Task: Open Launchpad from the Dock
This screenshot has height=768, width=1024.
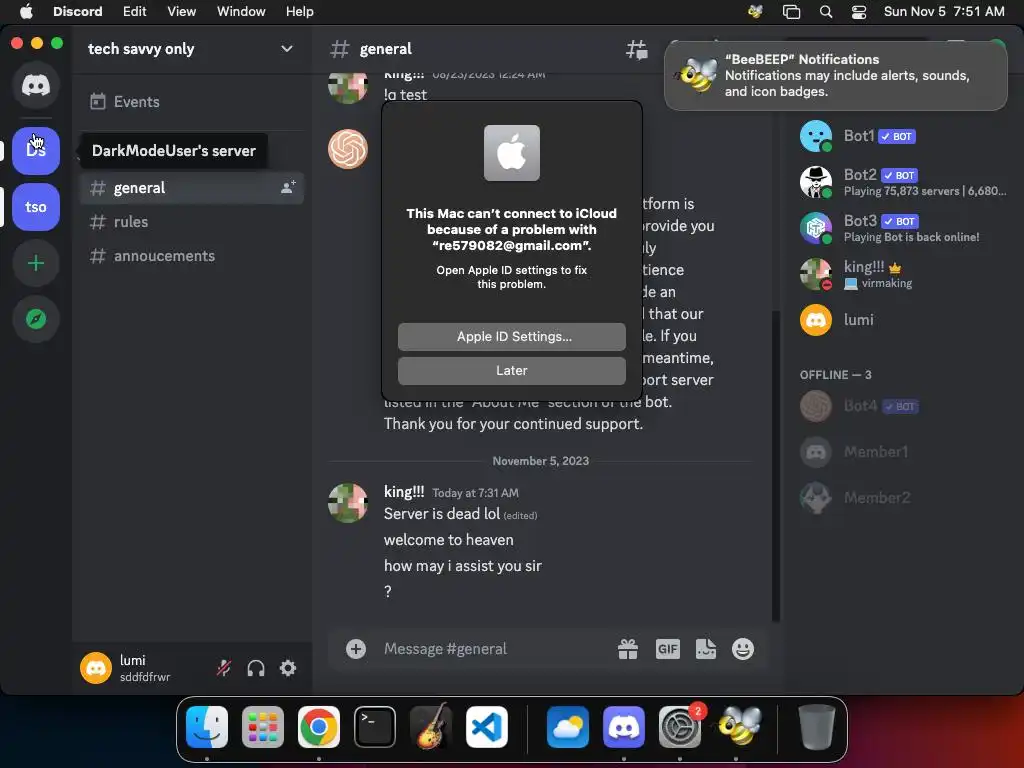Action: [263, 727]
